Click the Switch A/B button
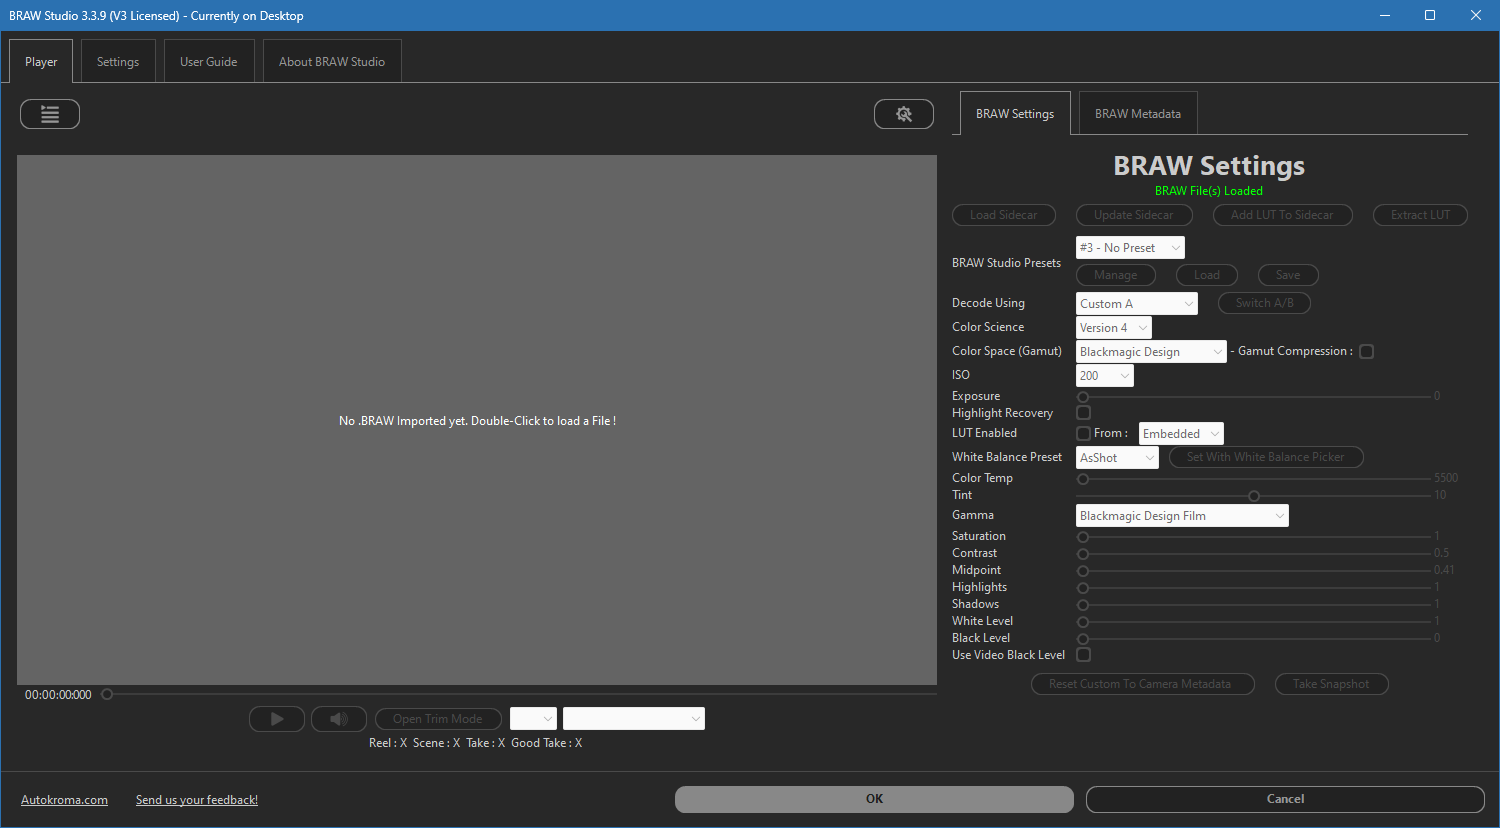The width and height of the screenshot is (1500, 828). [1264, 303]
